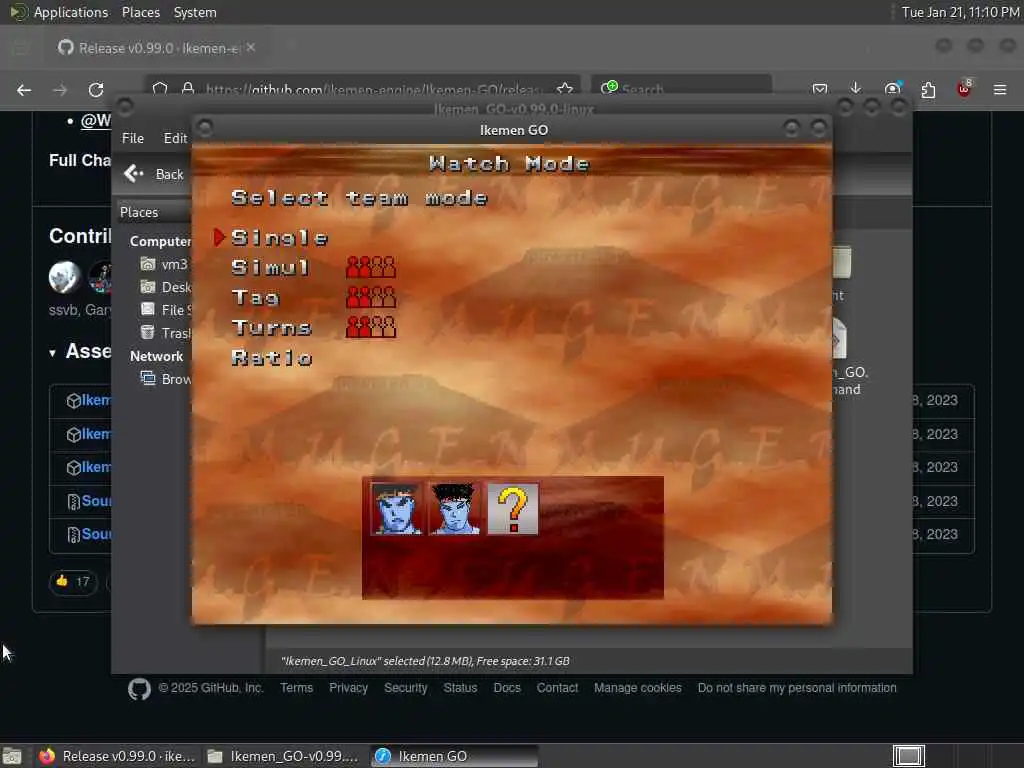This screenshot has height=768, width=1024.
Task: Open GitHub Status footer link
Action: click(460, 688)
